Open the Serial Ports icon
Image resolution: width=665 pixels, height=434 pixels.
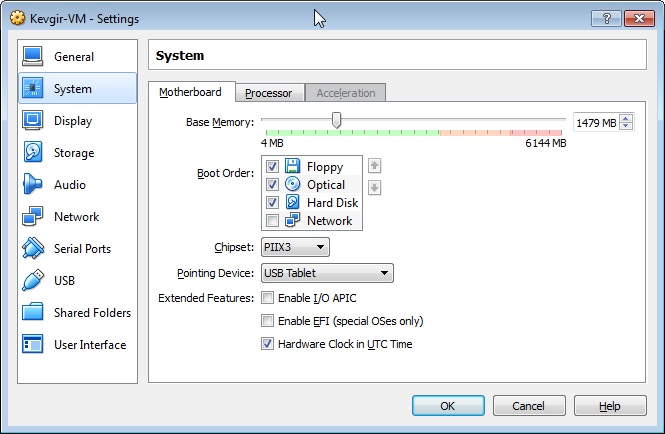click(x=33, y=249)
